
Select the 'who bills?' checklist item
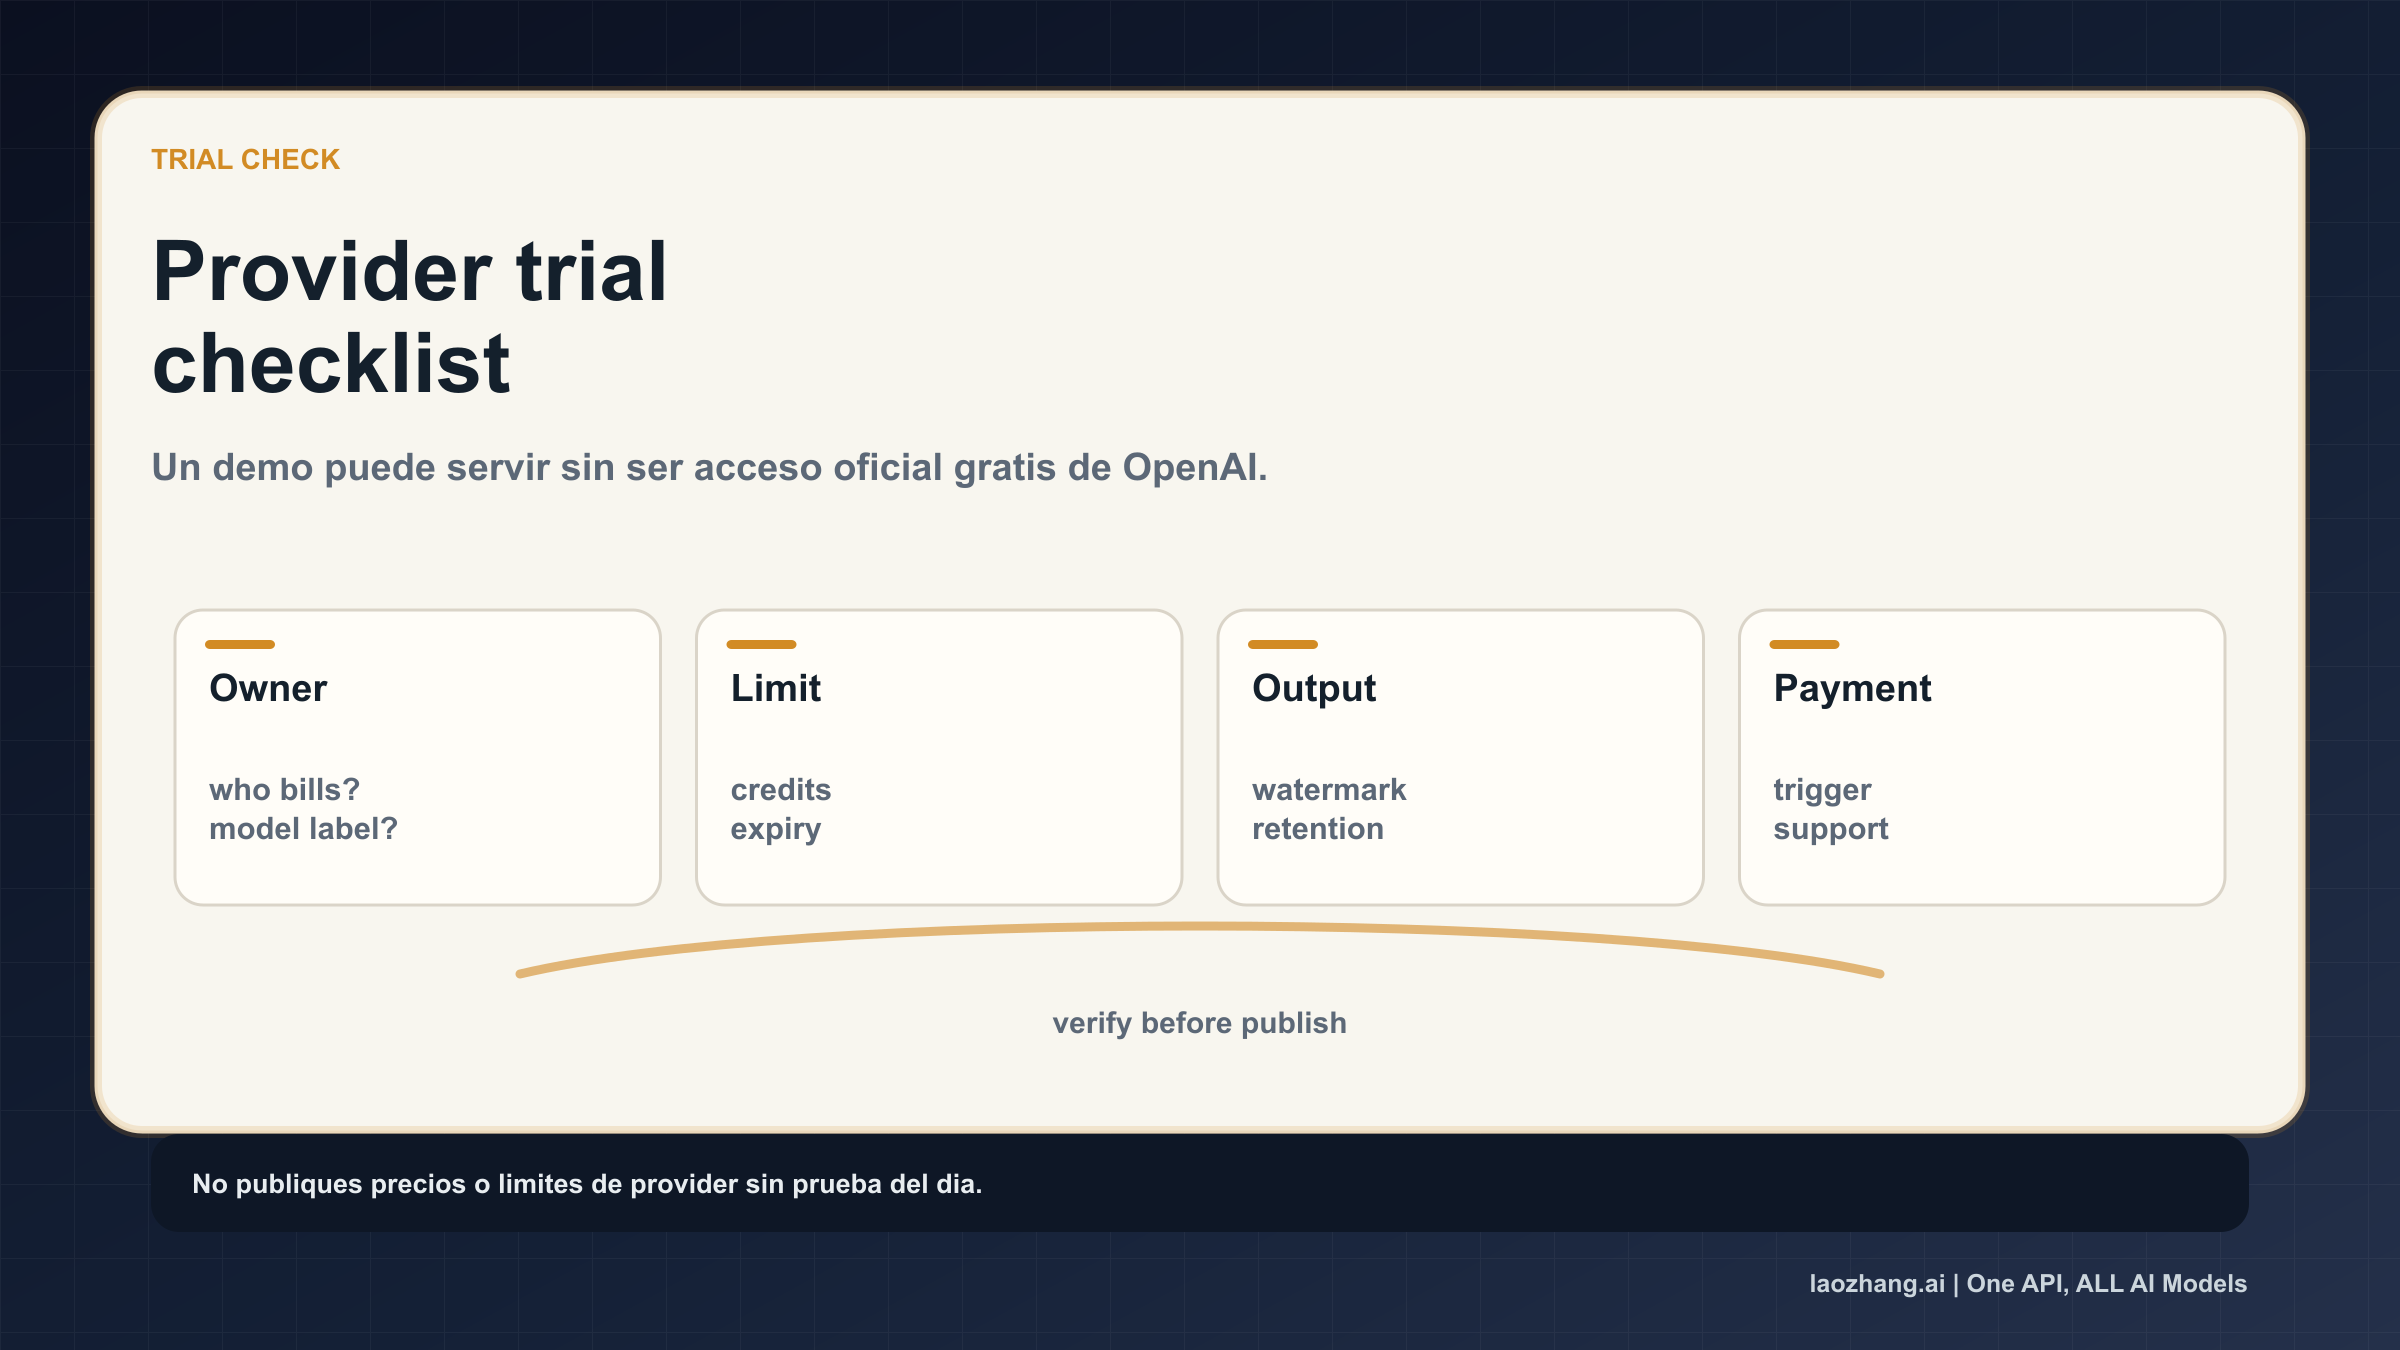coord(283,789)
